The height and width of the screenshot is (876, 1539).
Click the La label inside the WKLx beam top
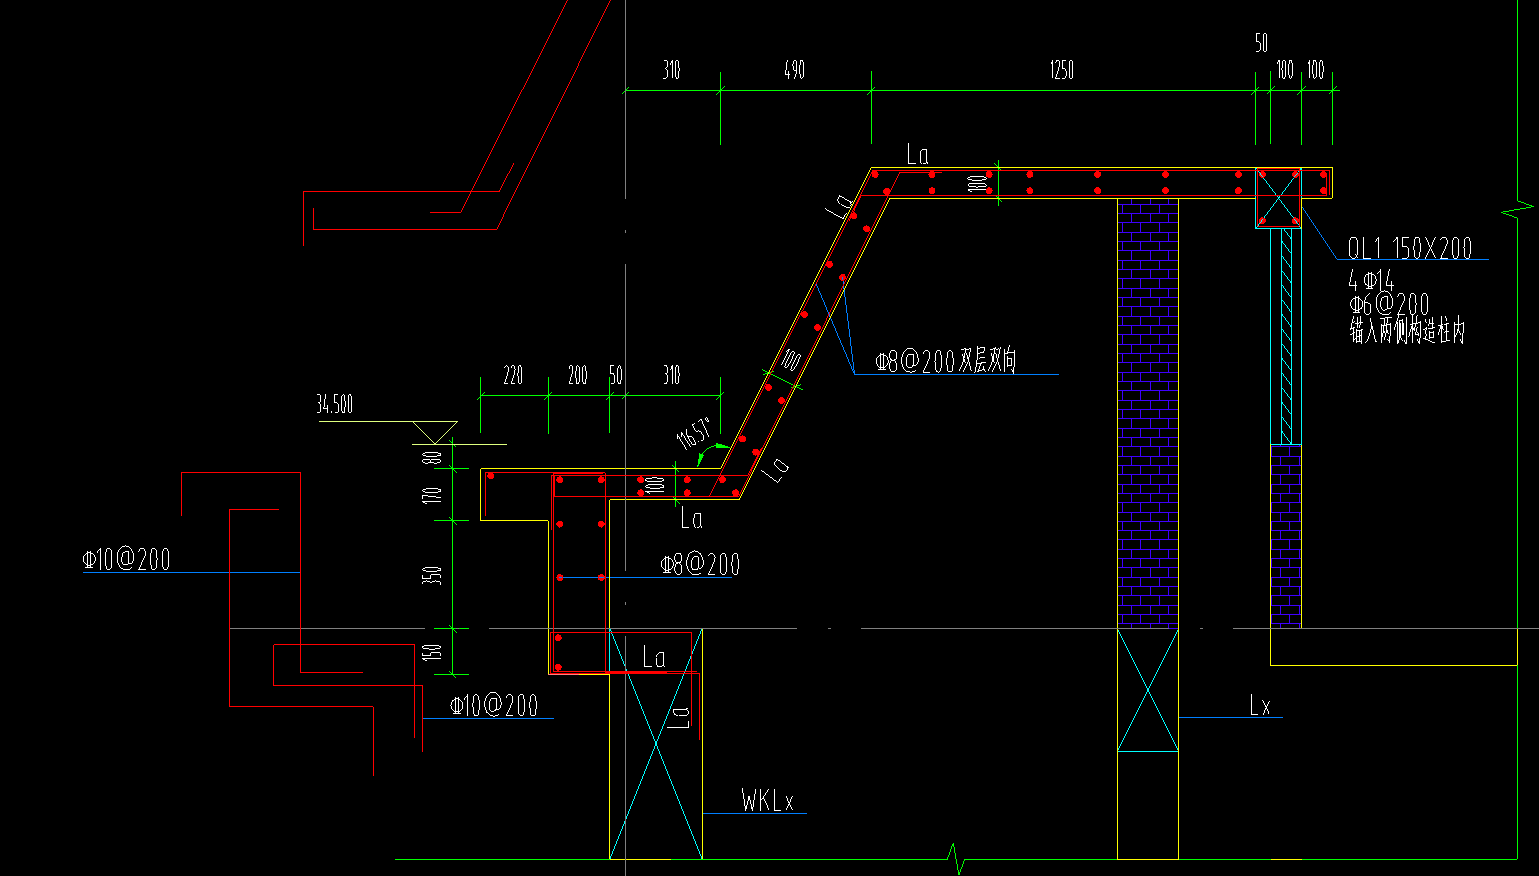point(654,657)
